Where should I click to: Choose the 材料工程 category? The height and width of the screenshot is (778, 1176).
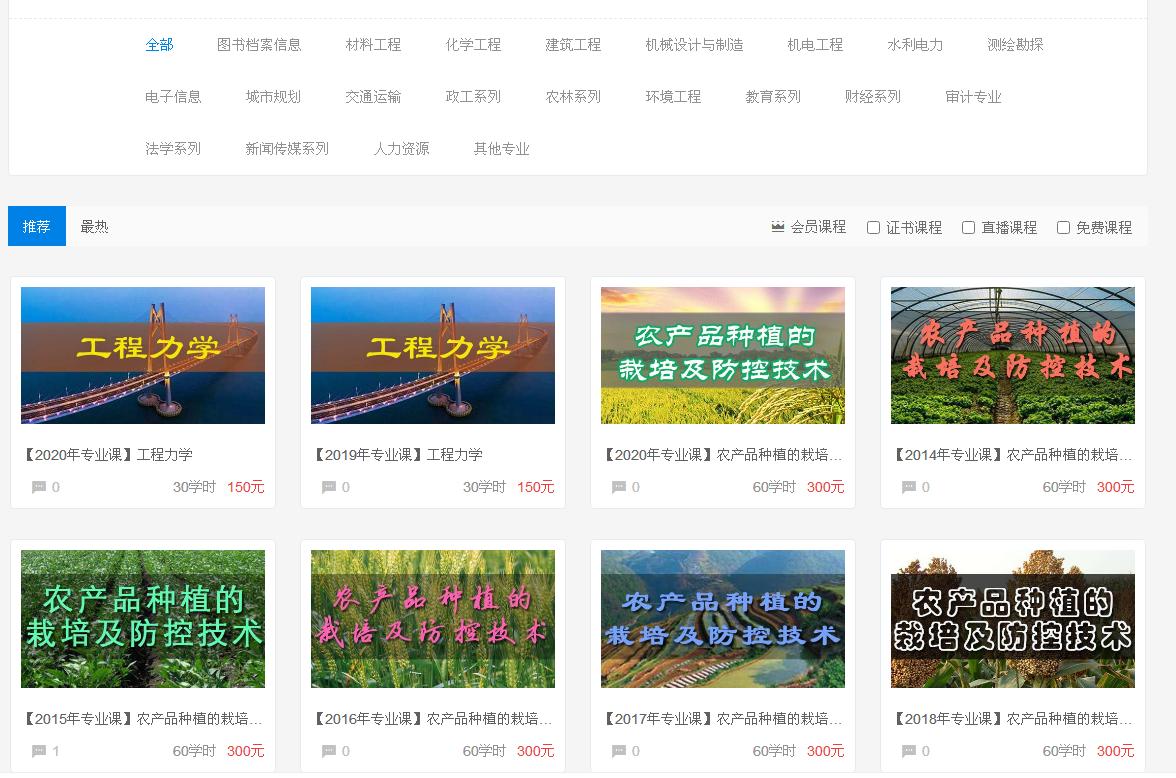pyautogui.click(x=373, y=45)
